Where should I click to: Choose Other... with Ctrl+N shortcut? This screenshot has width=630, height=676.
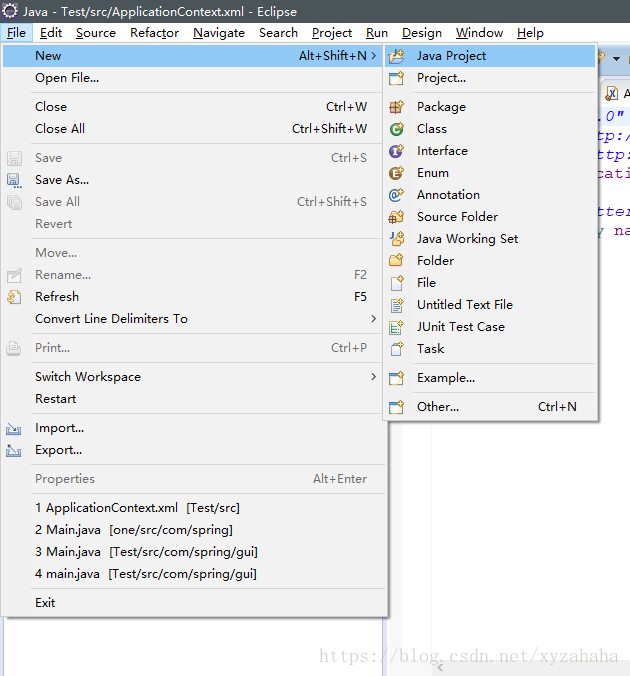coord(490,407)
